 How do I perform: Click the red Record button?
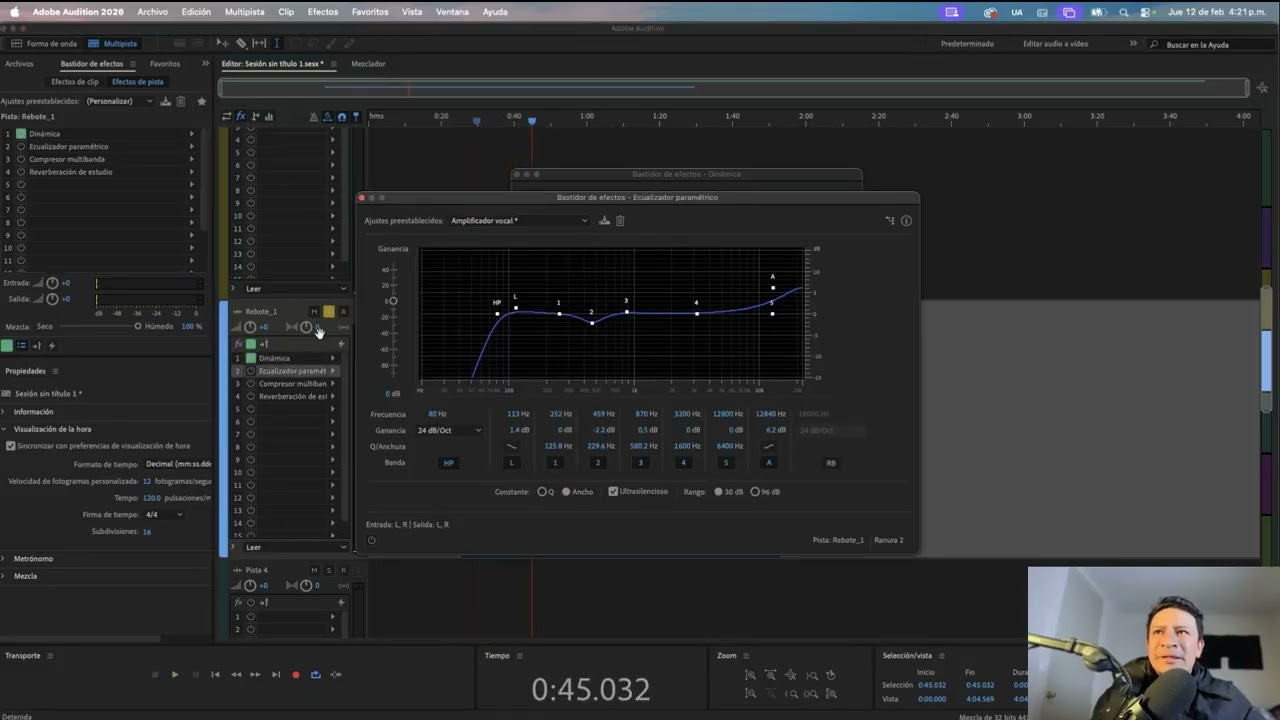click(295, 675)
